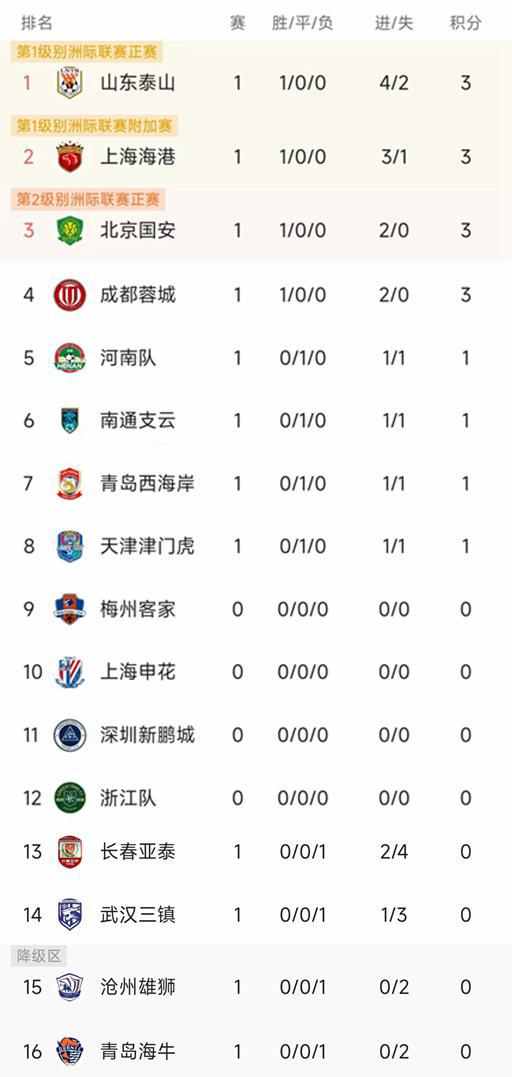Image resolution: width=512 pixels, height=1077 pixels.
Task: Open the 上海申花 blue crest
Action: [69, 672]
